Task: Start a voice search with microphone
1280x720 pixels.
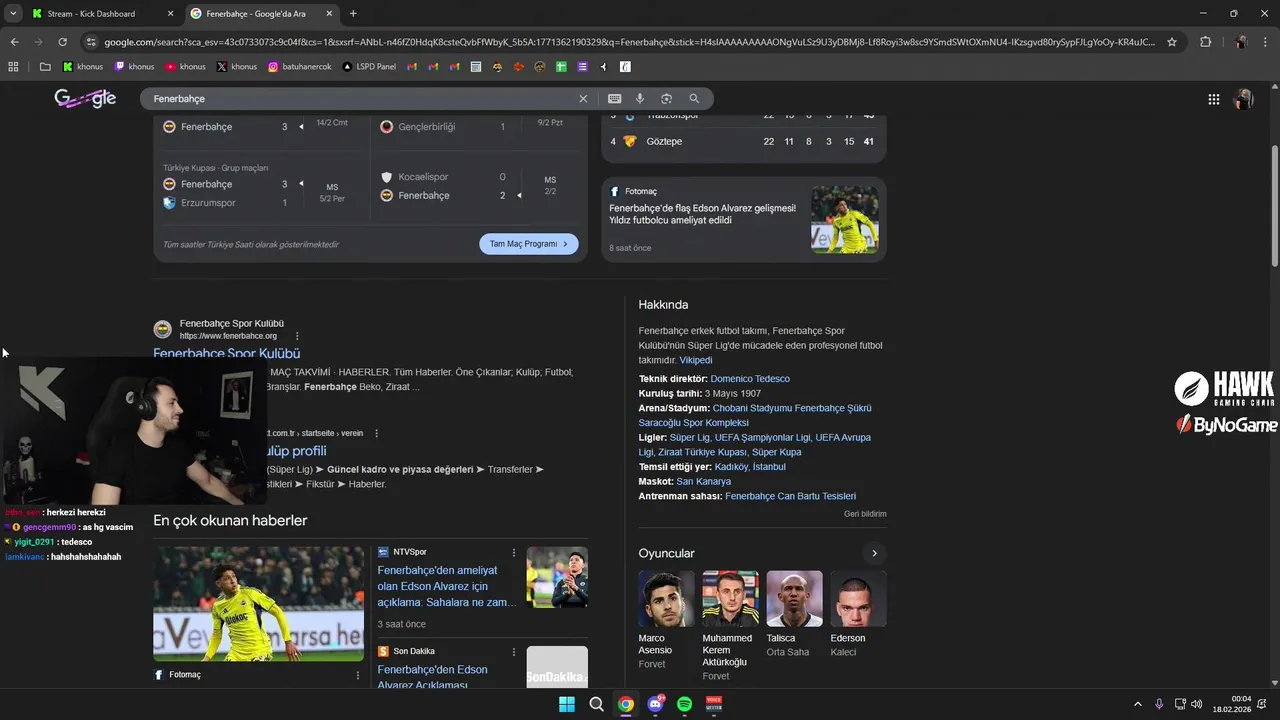Action: pyautogui.click(x=640, y=99)
